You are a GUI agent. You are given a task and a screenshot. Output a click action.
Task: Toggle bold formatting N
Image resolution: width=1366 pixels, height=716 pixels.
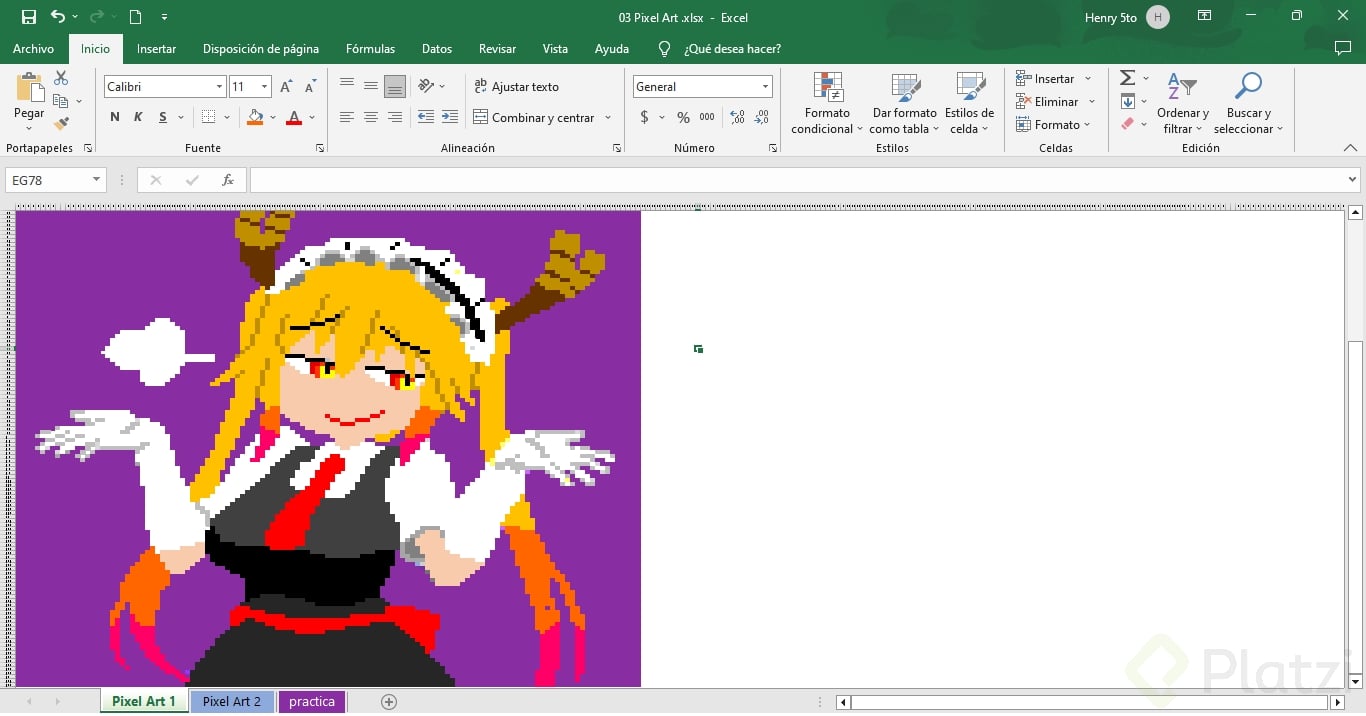[115, 117]
